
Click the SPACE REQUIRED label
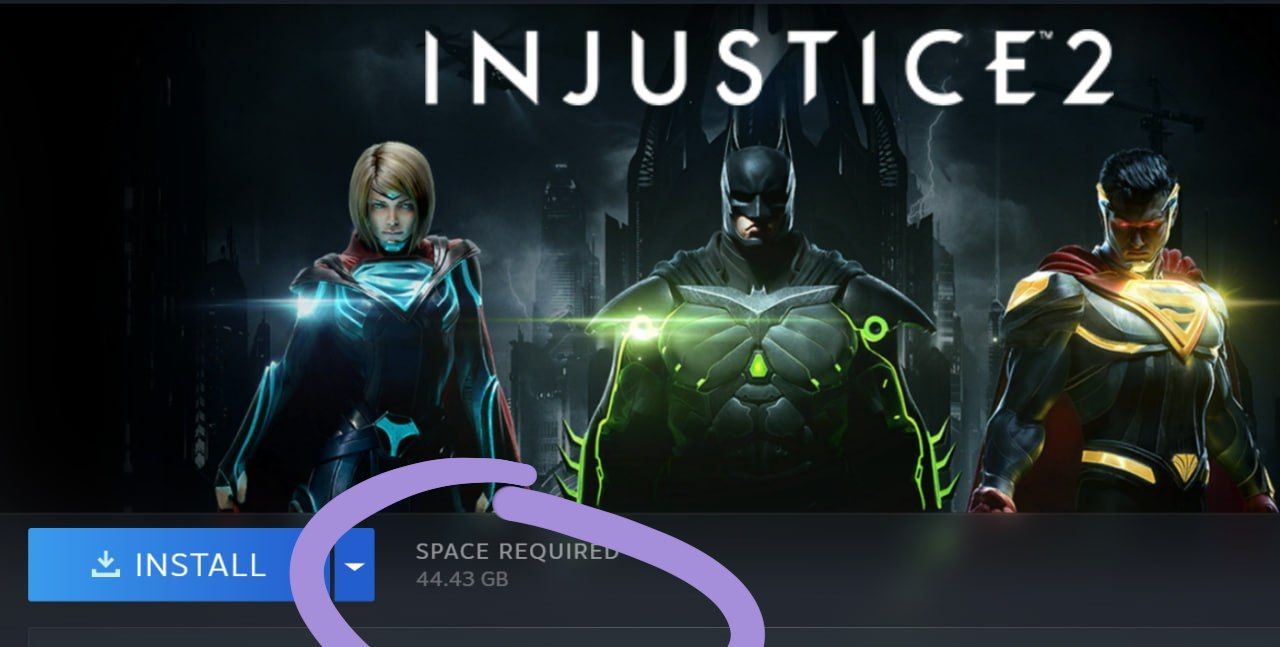(x=517, y=551)
